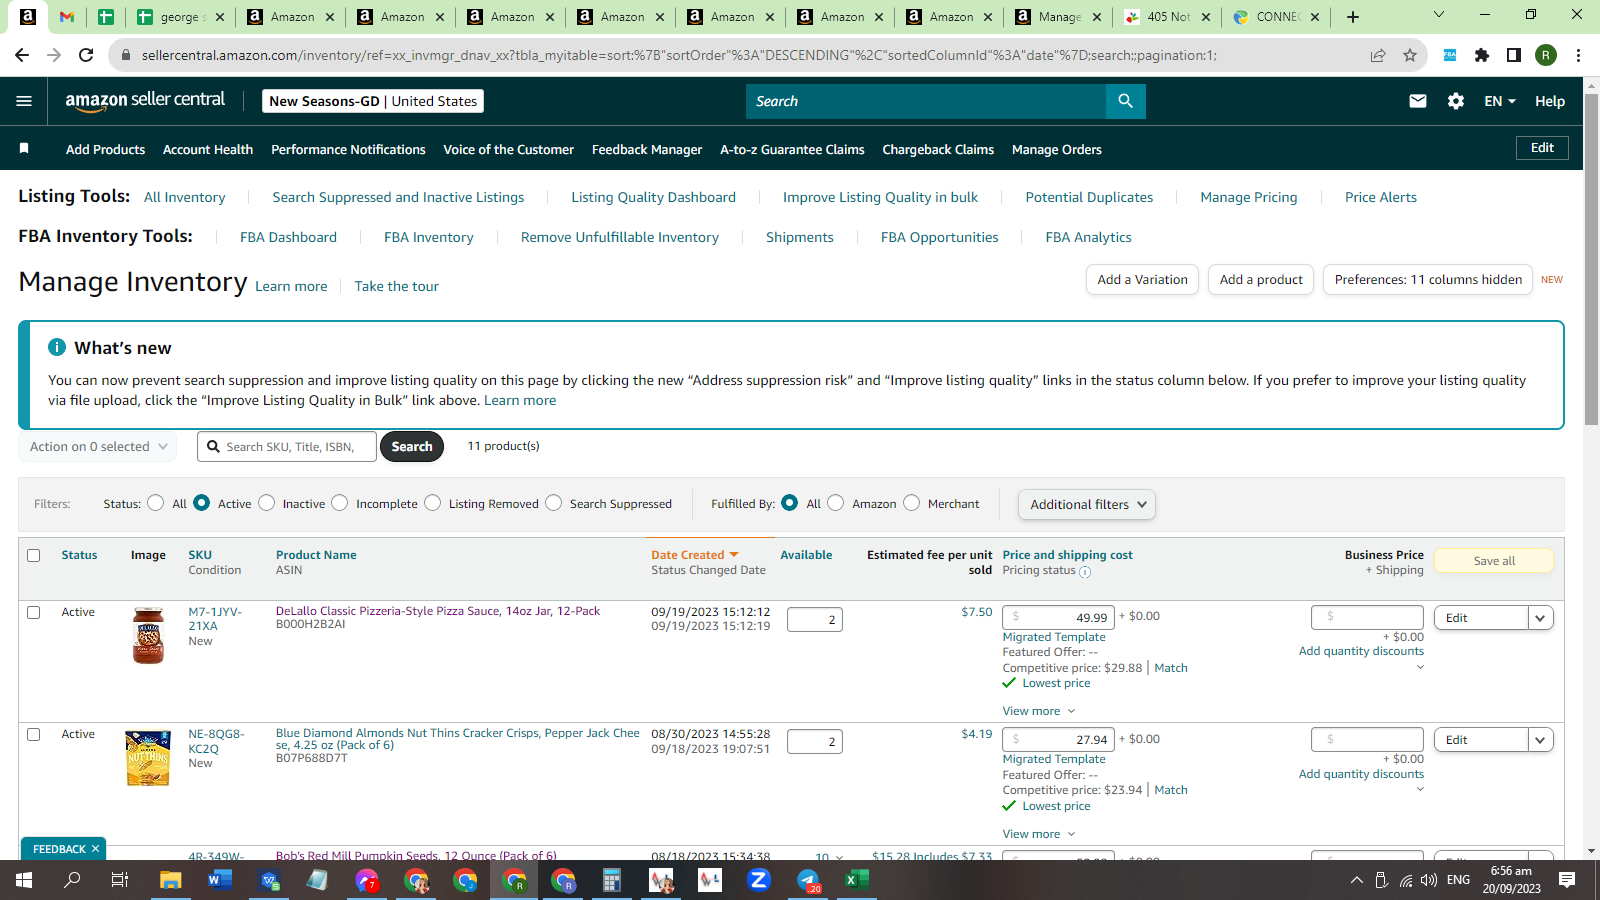1600x900 pixels.
Task: Toggle the Chrome side panel icon
Action: click(1514, 55)
